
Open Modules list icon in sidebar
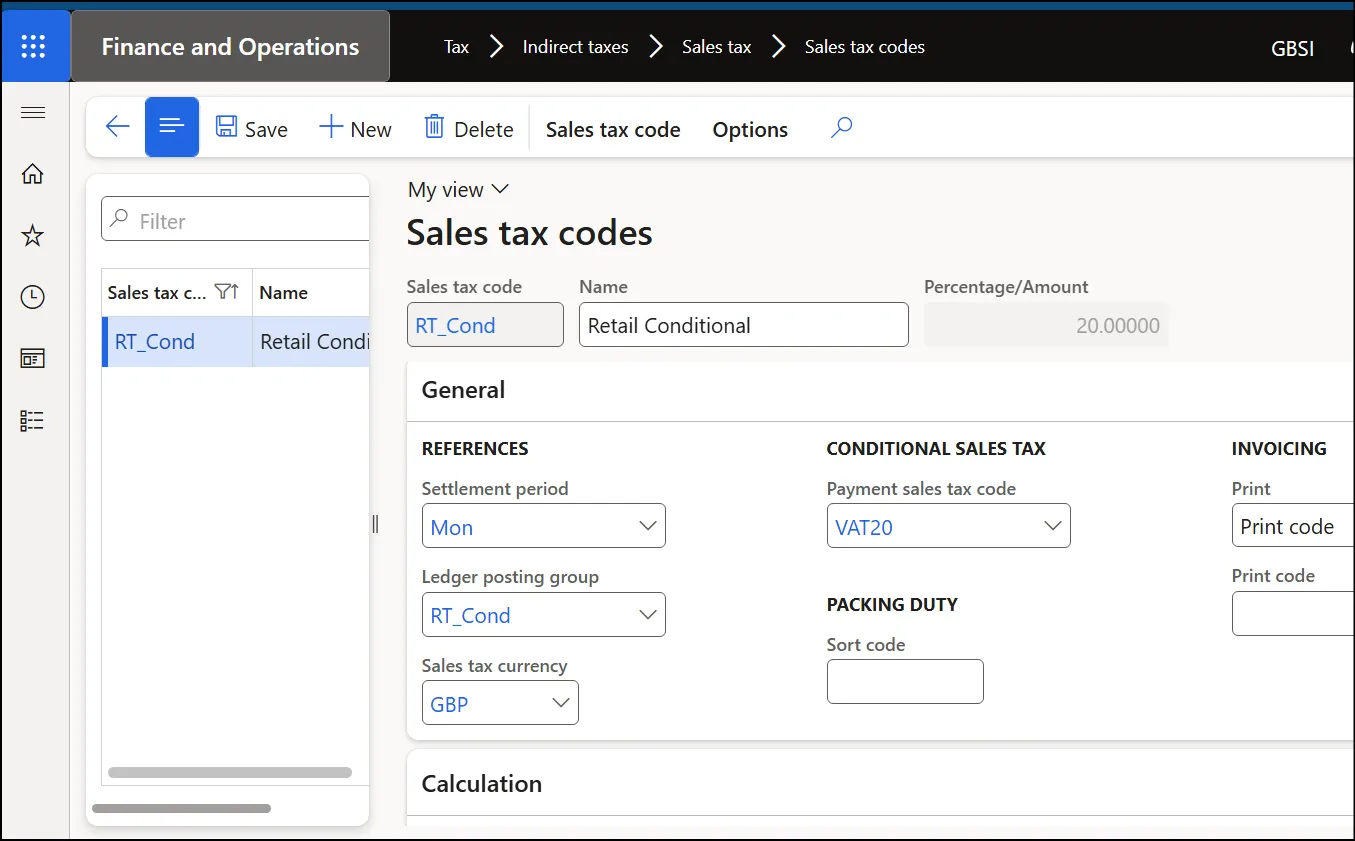[x=33, y=421]
